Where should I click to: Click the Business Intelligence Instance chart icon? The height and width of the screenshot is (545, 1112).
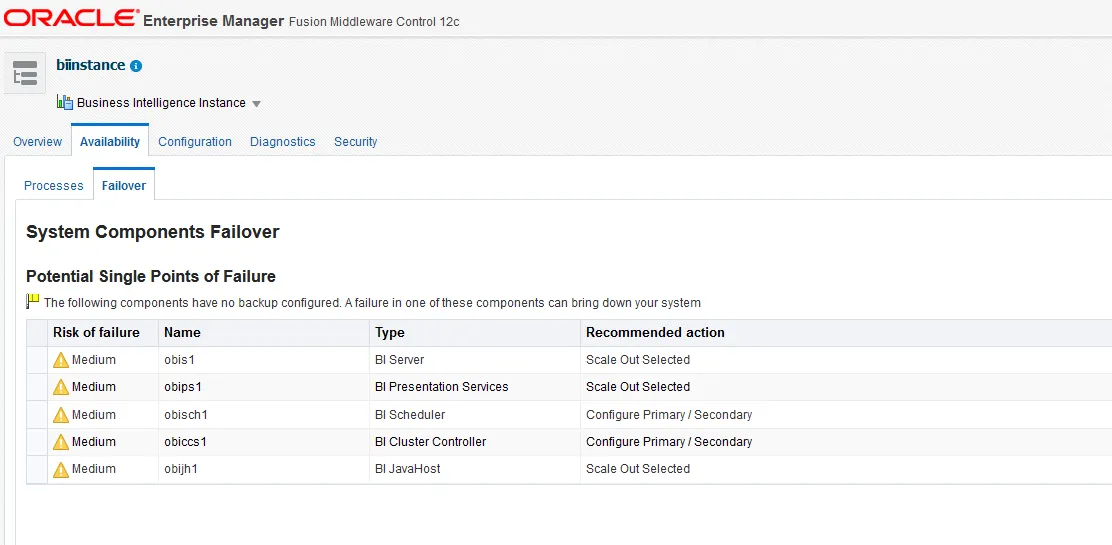[x=65, y=102]
